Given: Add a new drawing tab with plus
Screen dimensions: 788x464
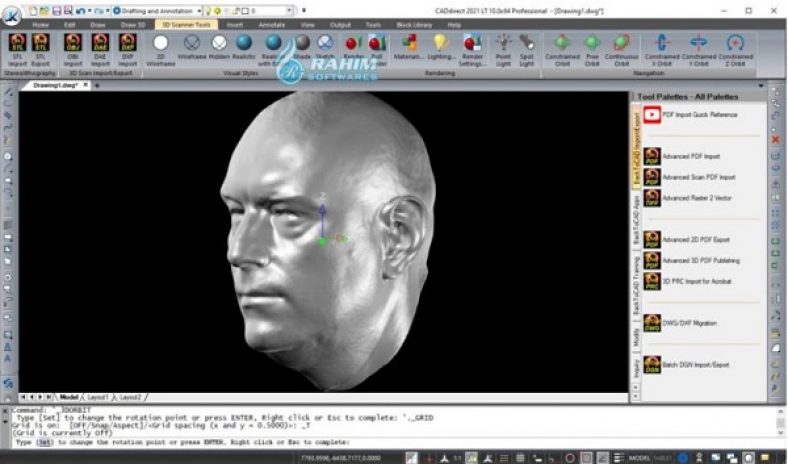Looking at the screenshot, I should 97,85.
